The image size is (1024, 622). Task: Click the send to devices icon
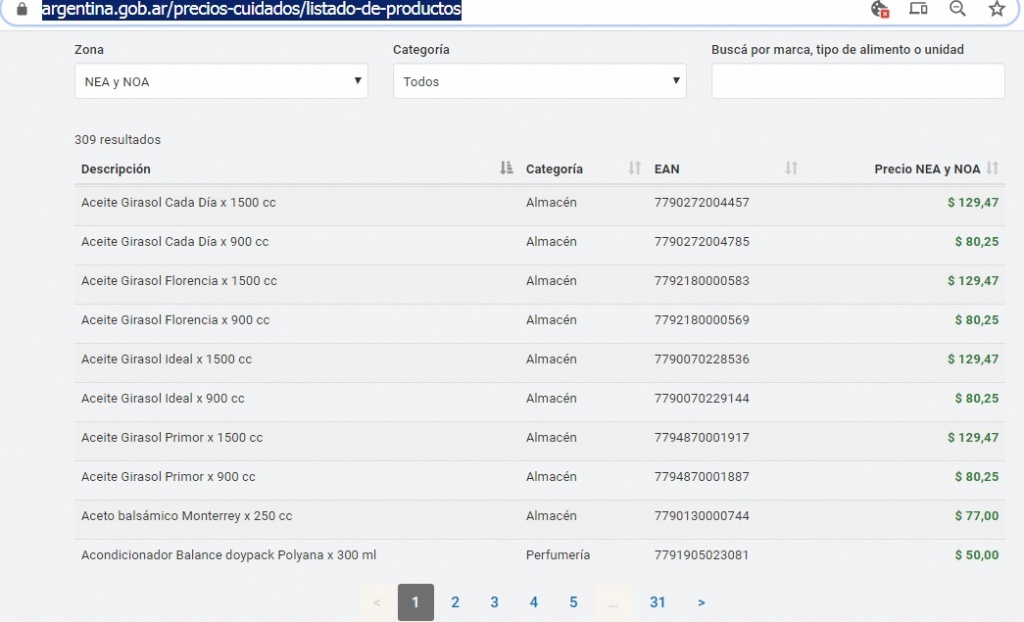[918, 9]
